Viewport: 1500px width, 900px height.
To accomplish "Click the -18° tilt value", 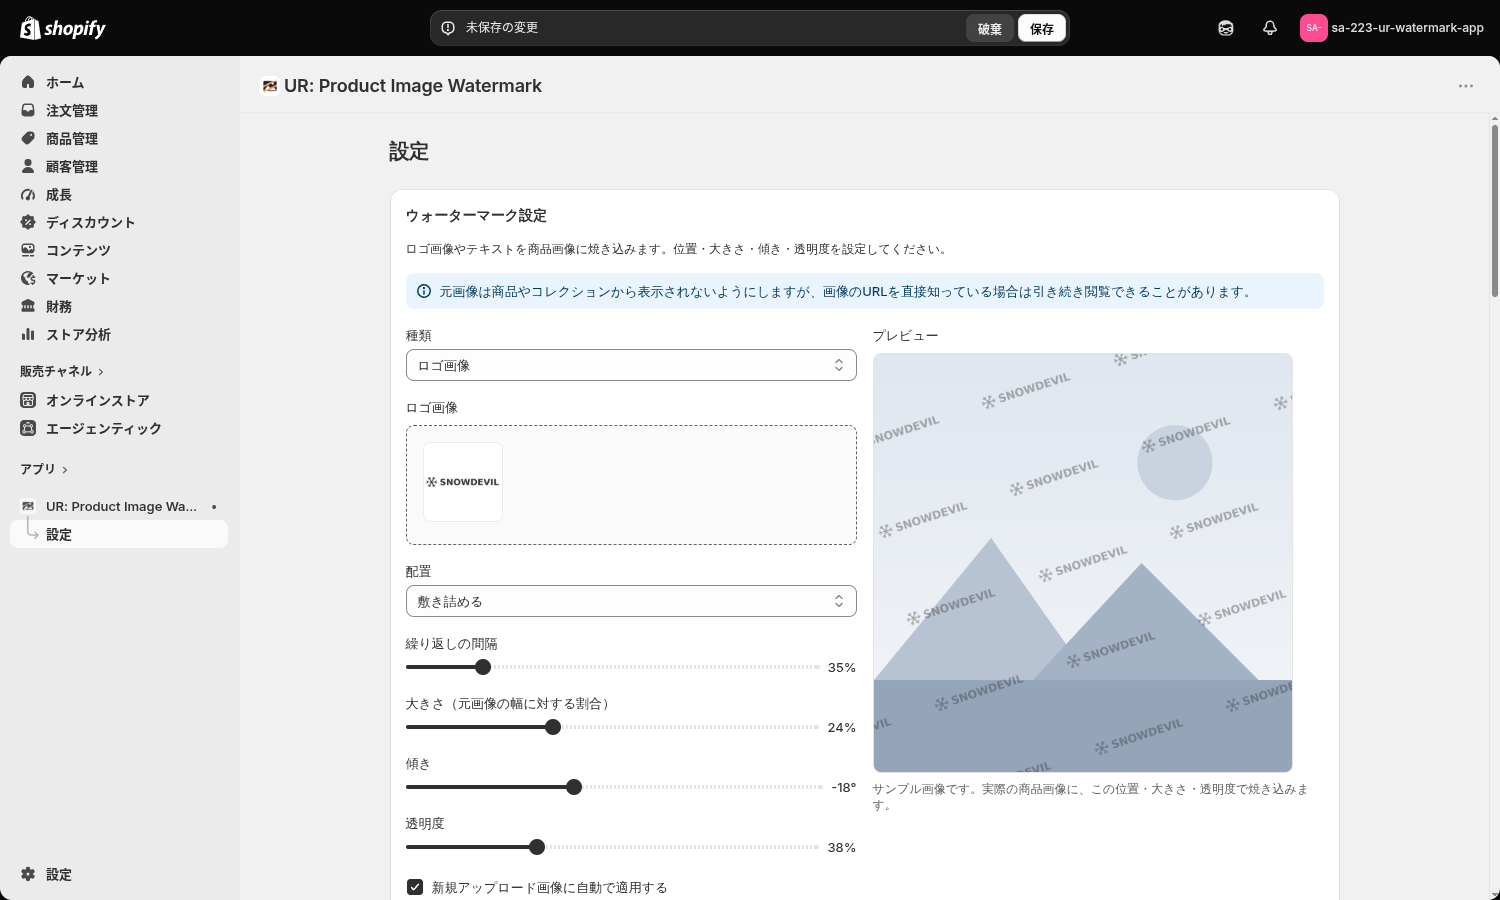I will (x=844, y=787).
